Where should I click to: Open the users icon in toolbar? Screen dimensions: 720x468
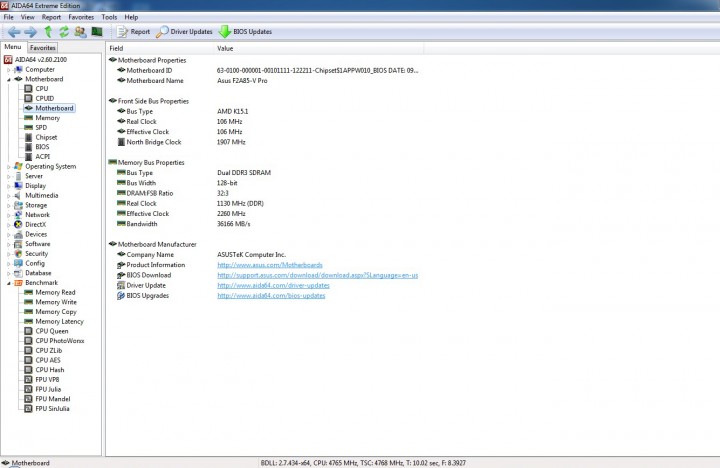(x=80, y=32)
